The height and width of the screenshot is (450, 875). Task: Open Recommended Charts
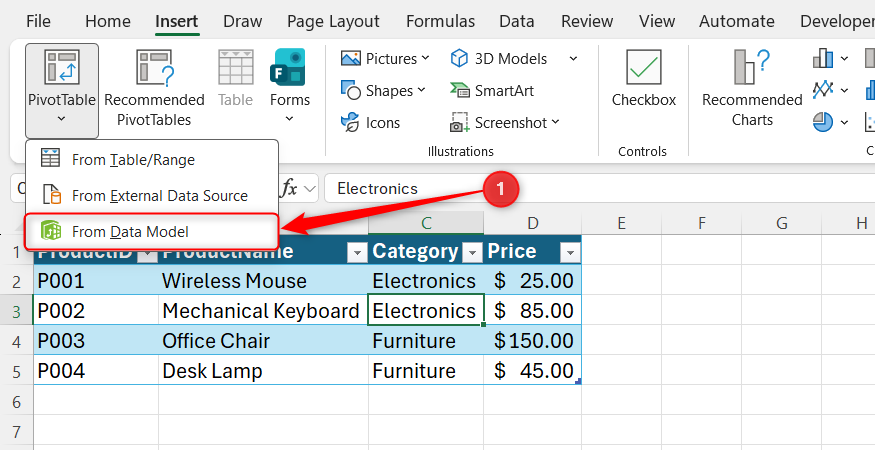(x=752, y=88)
